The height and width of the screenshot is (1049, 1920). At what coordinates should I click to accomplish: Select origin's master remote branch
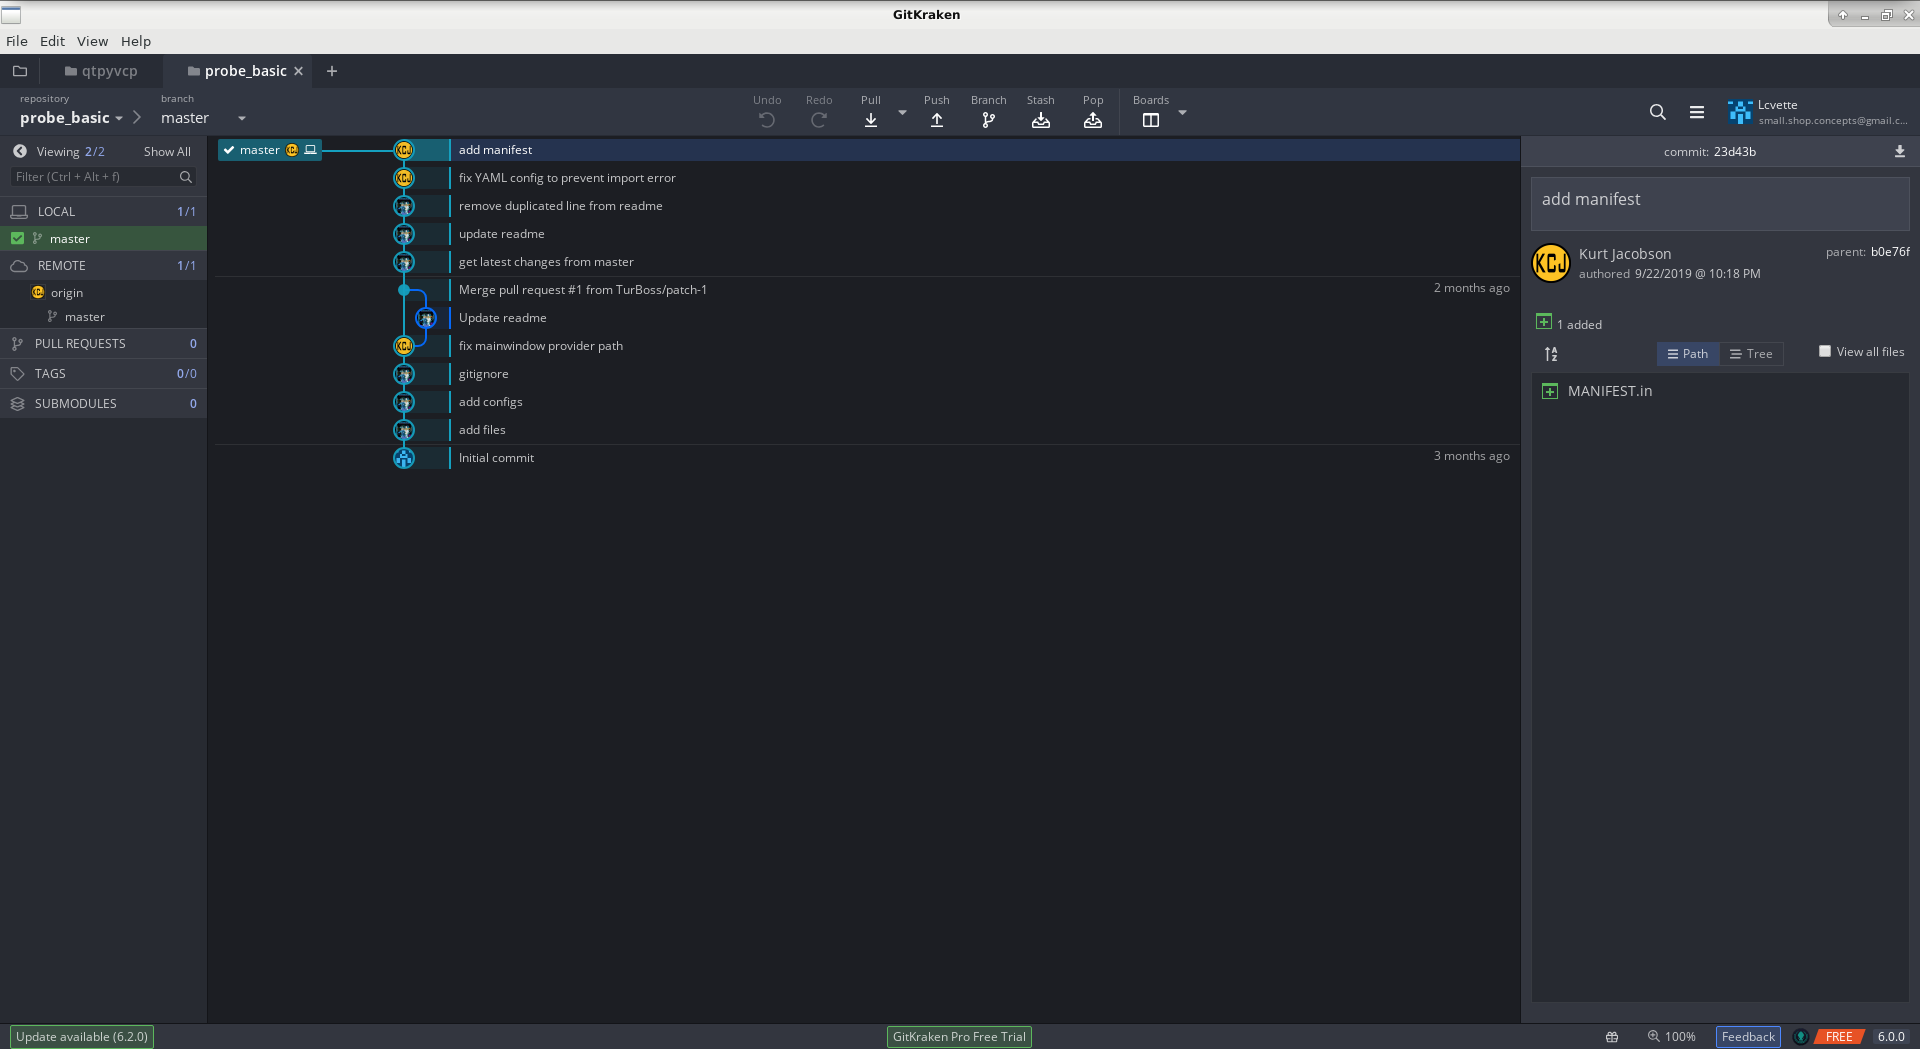(x=84, y=317)
